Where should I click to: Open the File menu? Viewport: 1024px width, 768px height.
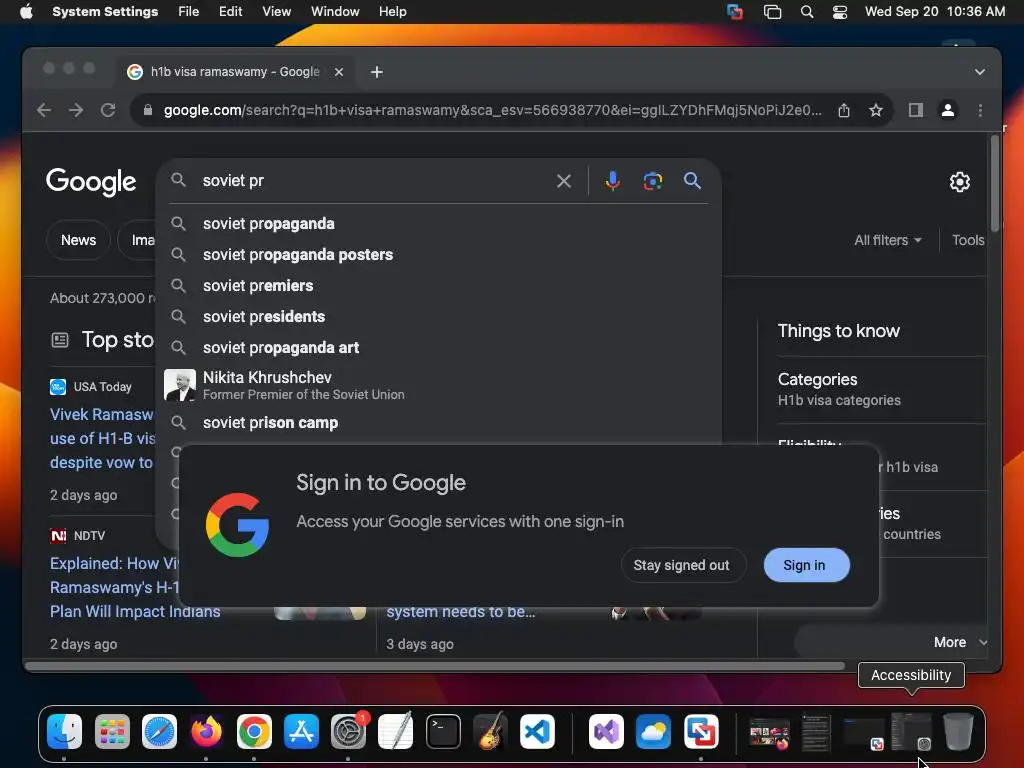(x=189, y=12)
